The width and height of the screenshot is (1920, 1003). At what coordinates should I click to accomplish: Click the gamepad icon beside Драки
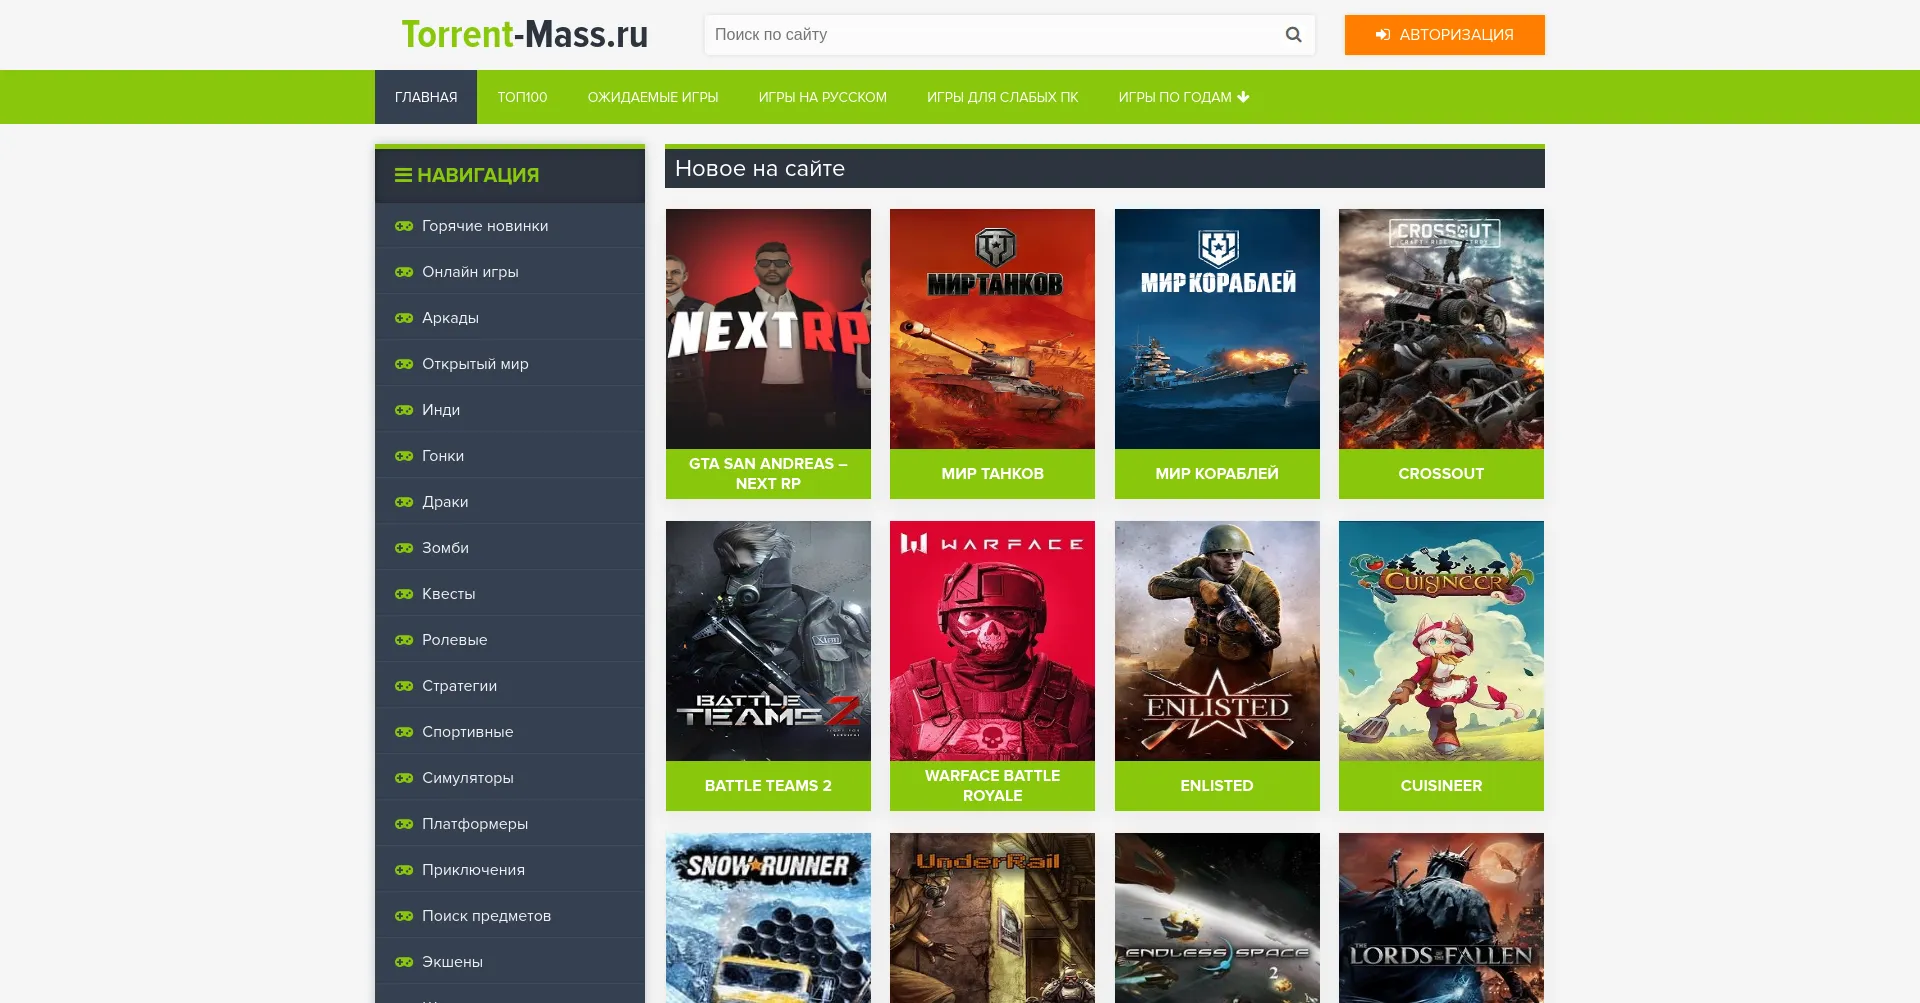click(x=404, y=502)
